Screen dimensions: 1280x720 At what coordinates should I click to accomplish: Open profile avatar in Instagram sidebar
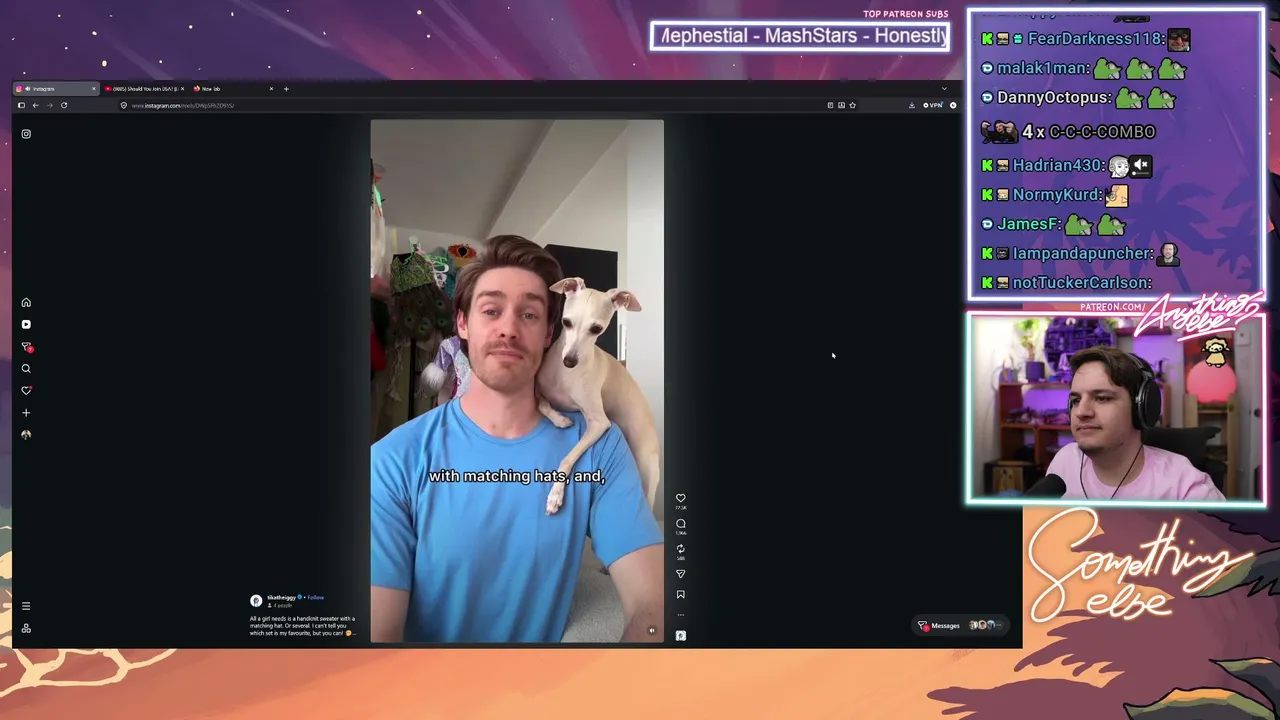click(26, 435)
